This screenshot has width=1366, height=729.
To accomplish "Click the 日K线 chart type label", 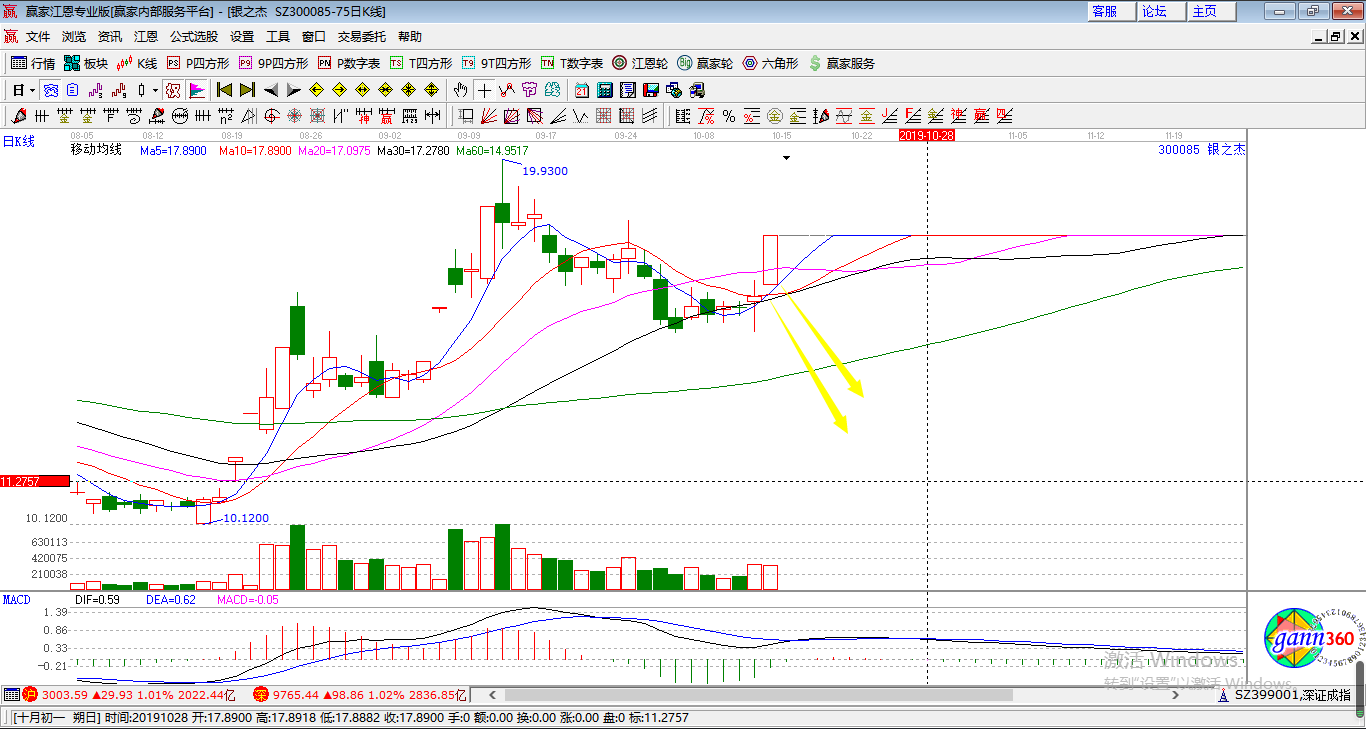I will click(x=18, y=142).
